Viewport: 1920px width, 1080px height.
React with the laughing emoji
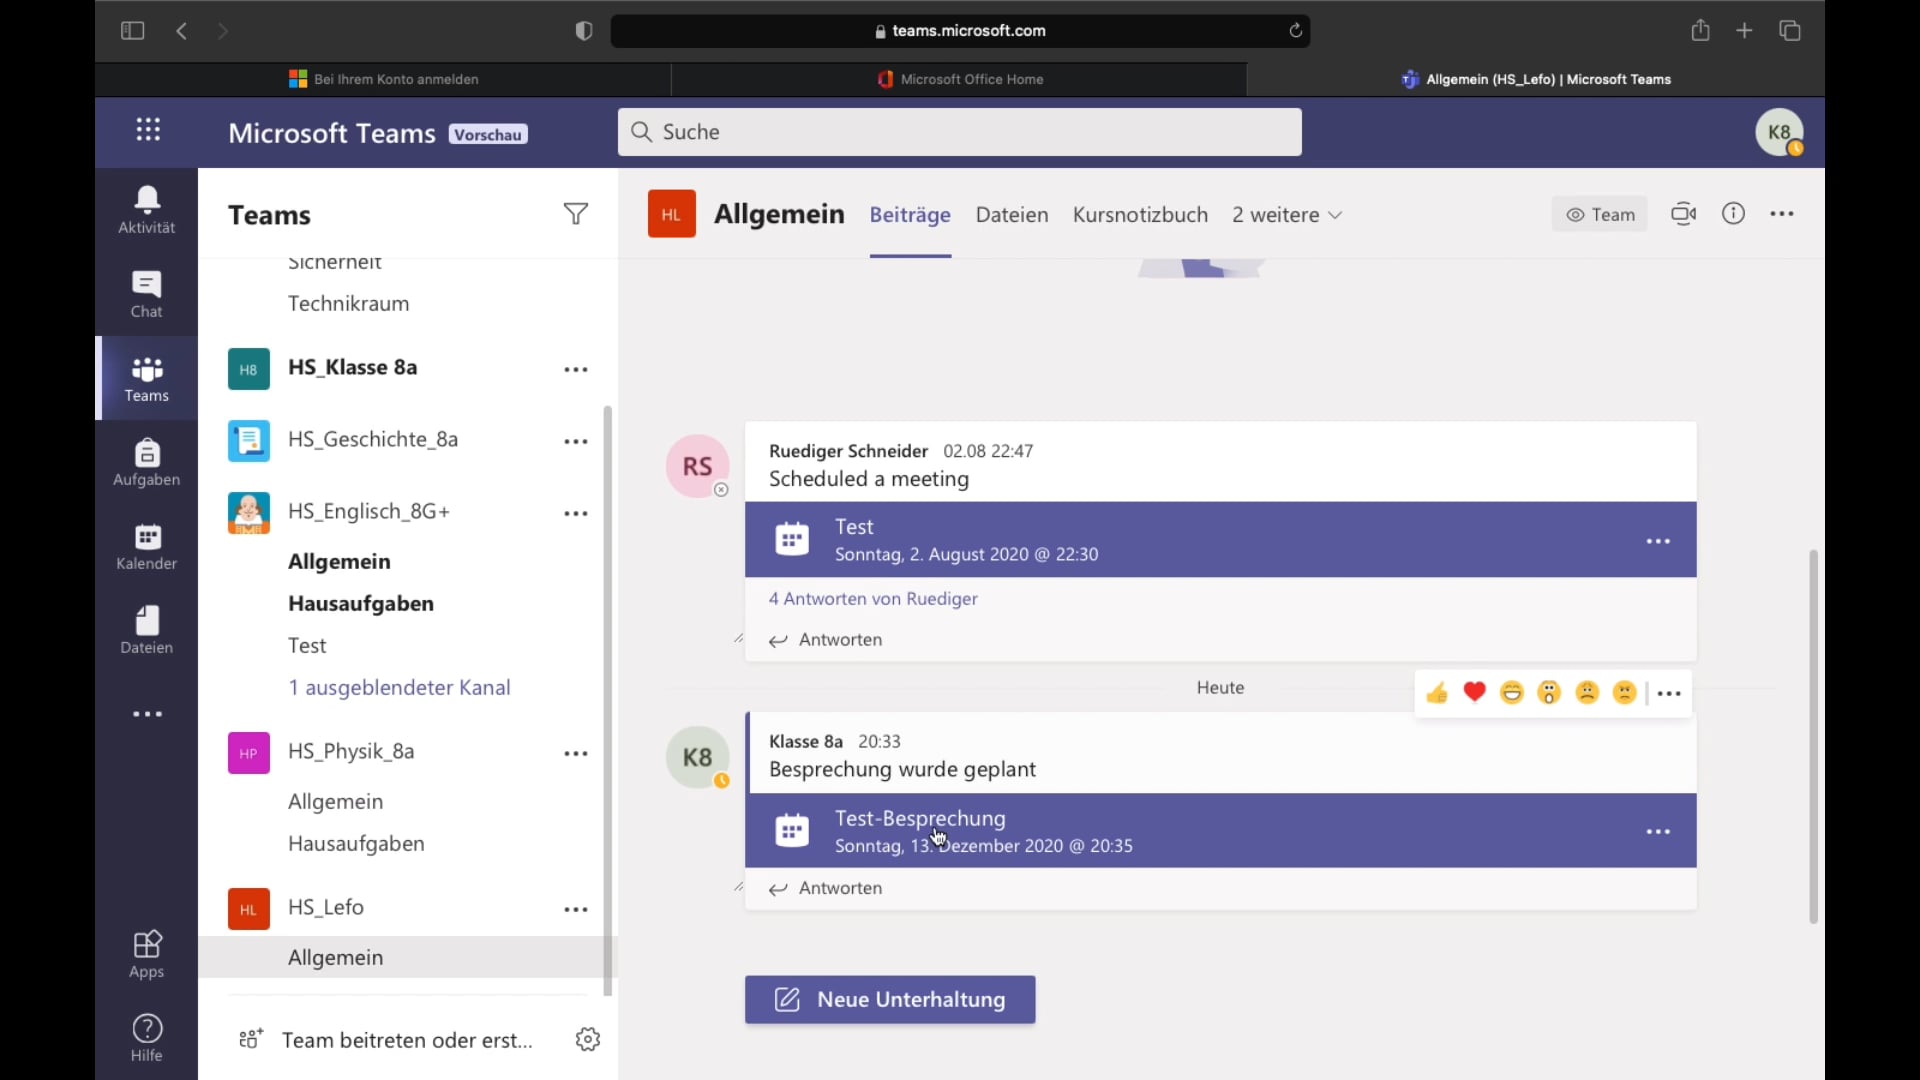coord(1511,692)
